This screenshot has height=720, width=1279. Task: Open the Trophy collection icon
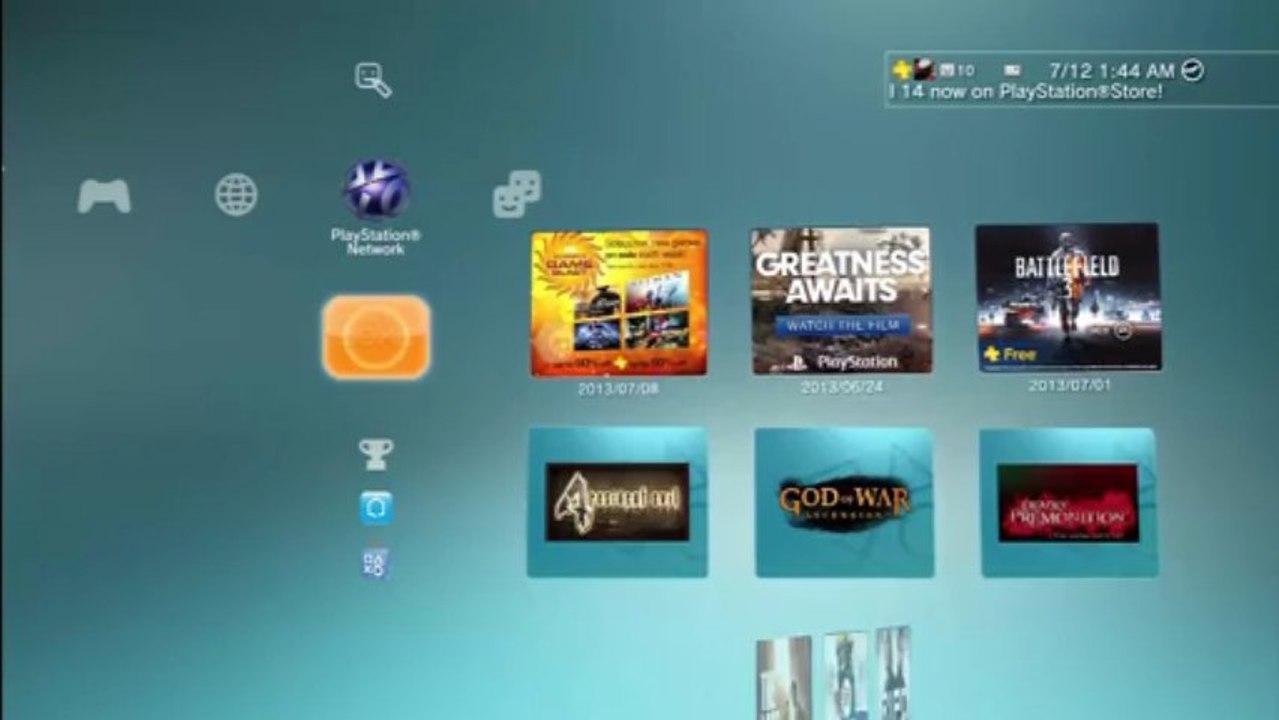pos(376,455)
